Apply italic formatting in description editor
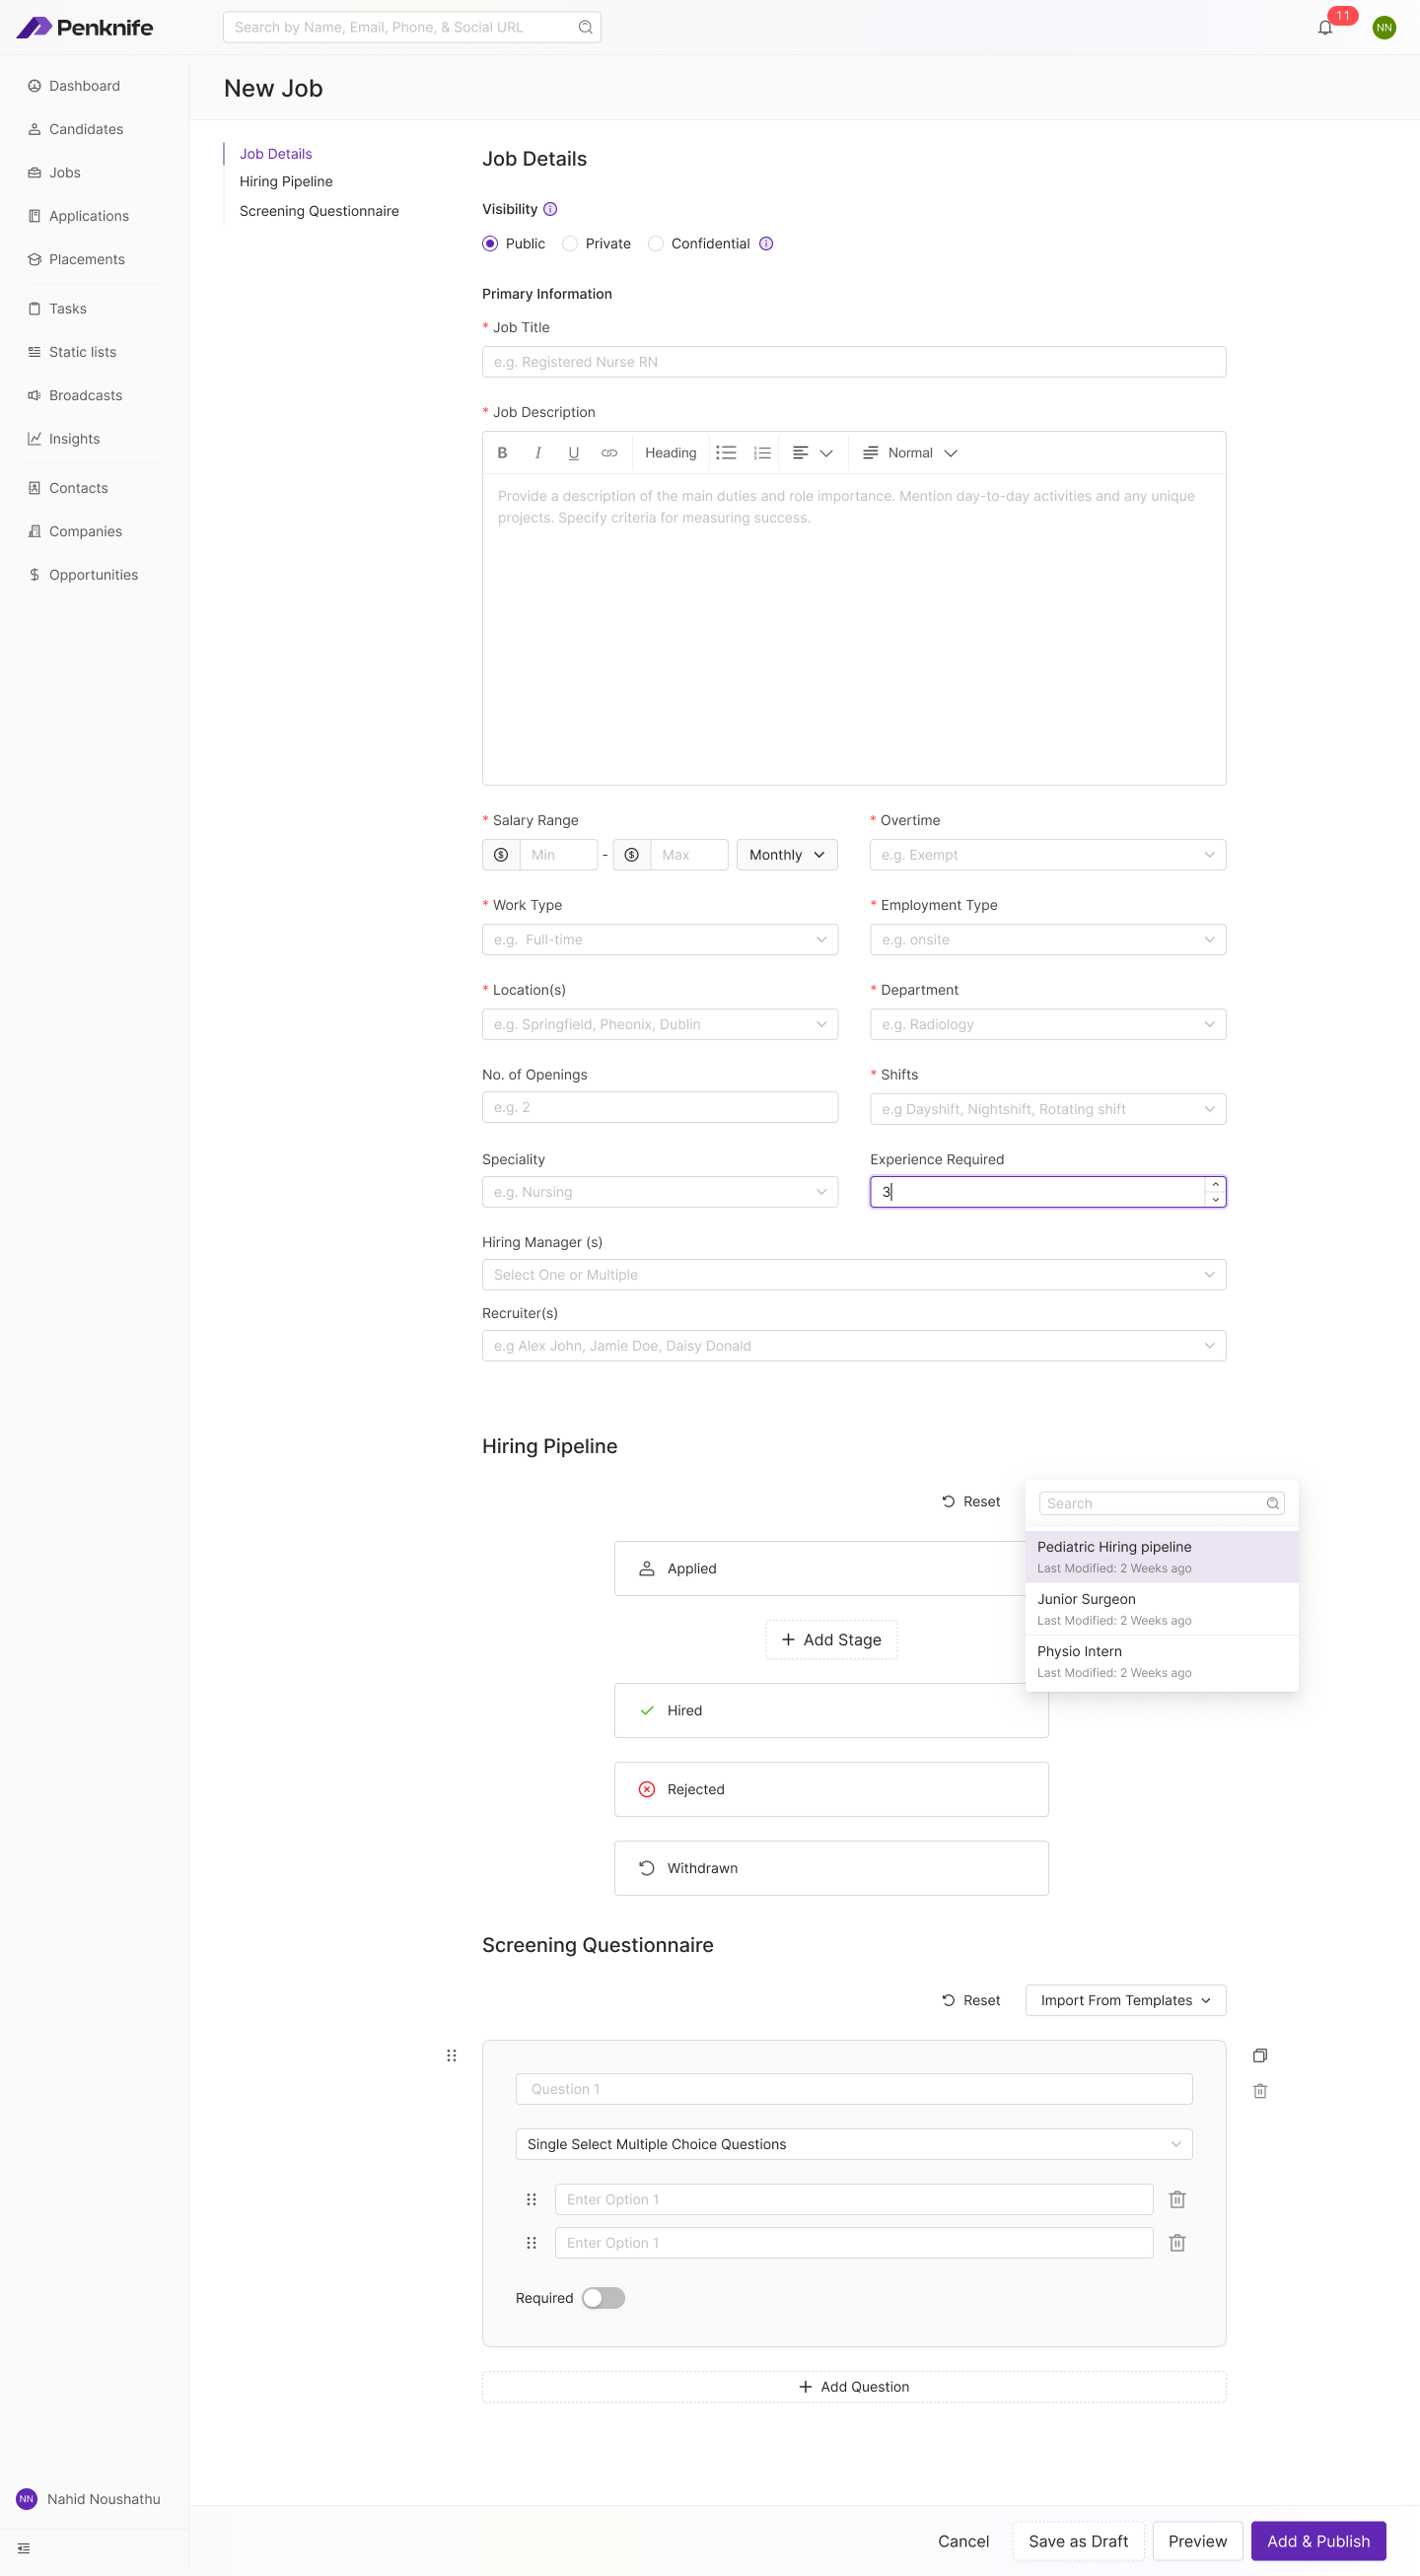Viewport: 1420px width, 2576px height. [538, 453]
